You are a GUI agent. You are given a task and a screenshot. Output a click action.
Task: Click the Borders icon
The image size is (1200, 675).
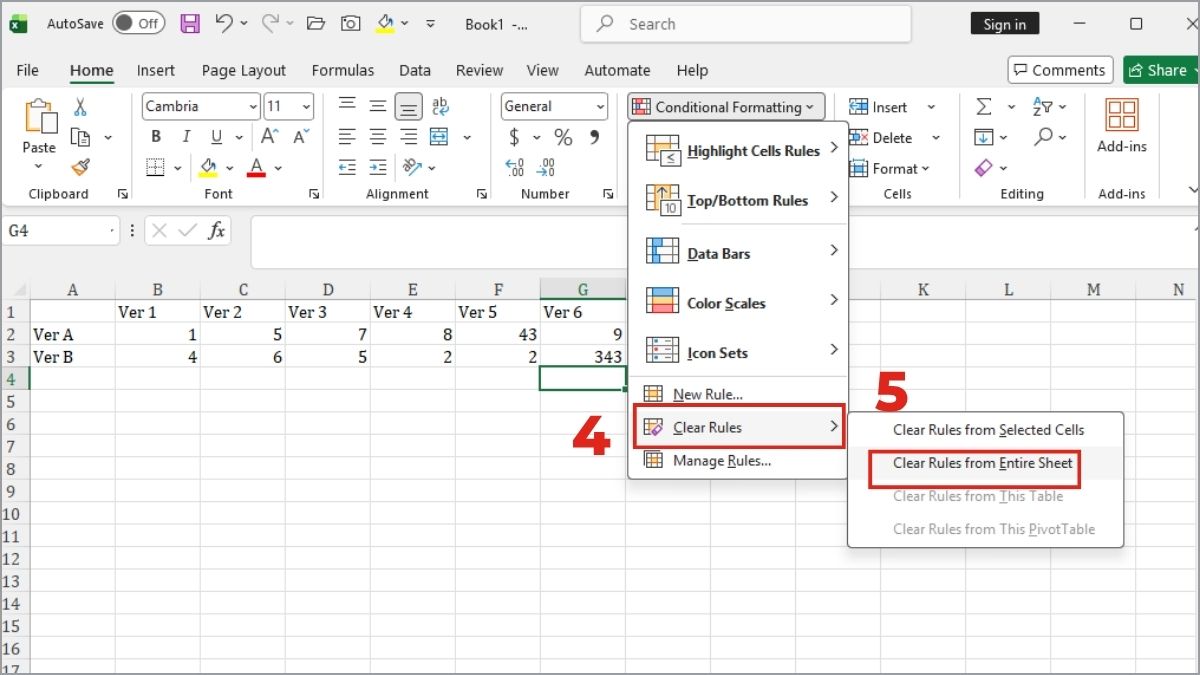[155, 167]
